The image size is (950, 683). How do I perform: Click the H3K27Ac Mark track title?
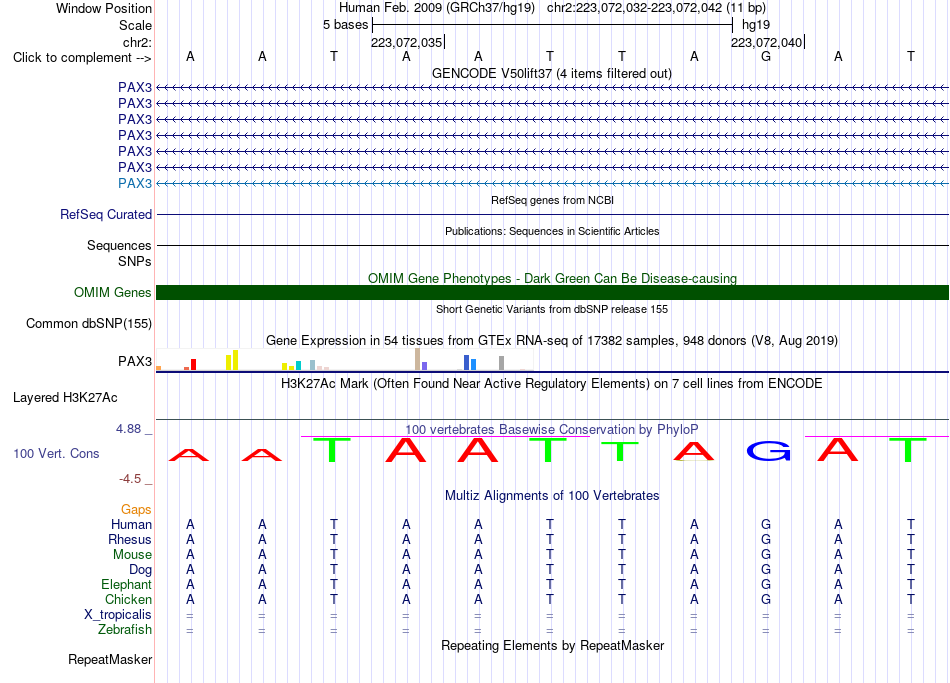coord(552,384)
